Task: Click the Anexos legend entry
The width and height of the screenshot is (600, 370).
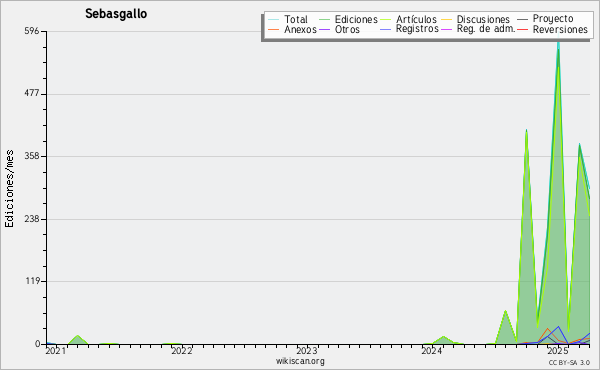Action: 300,29
